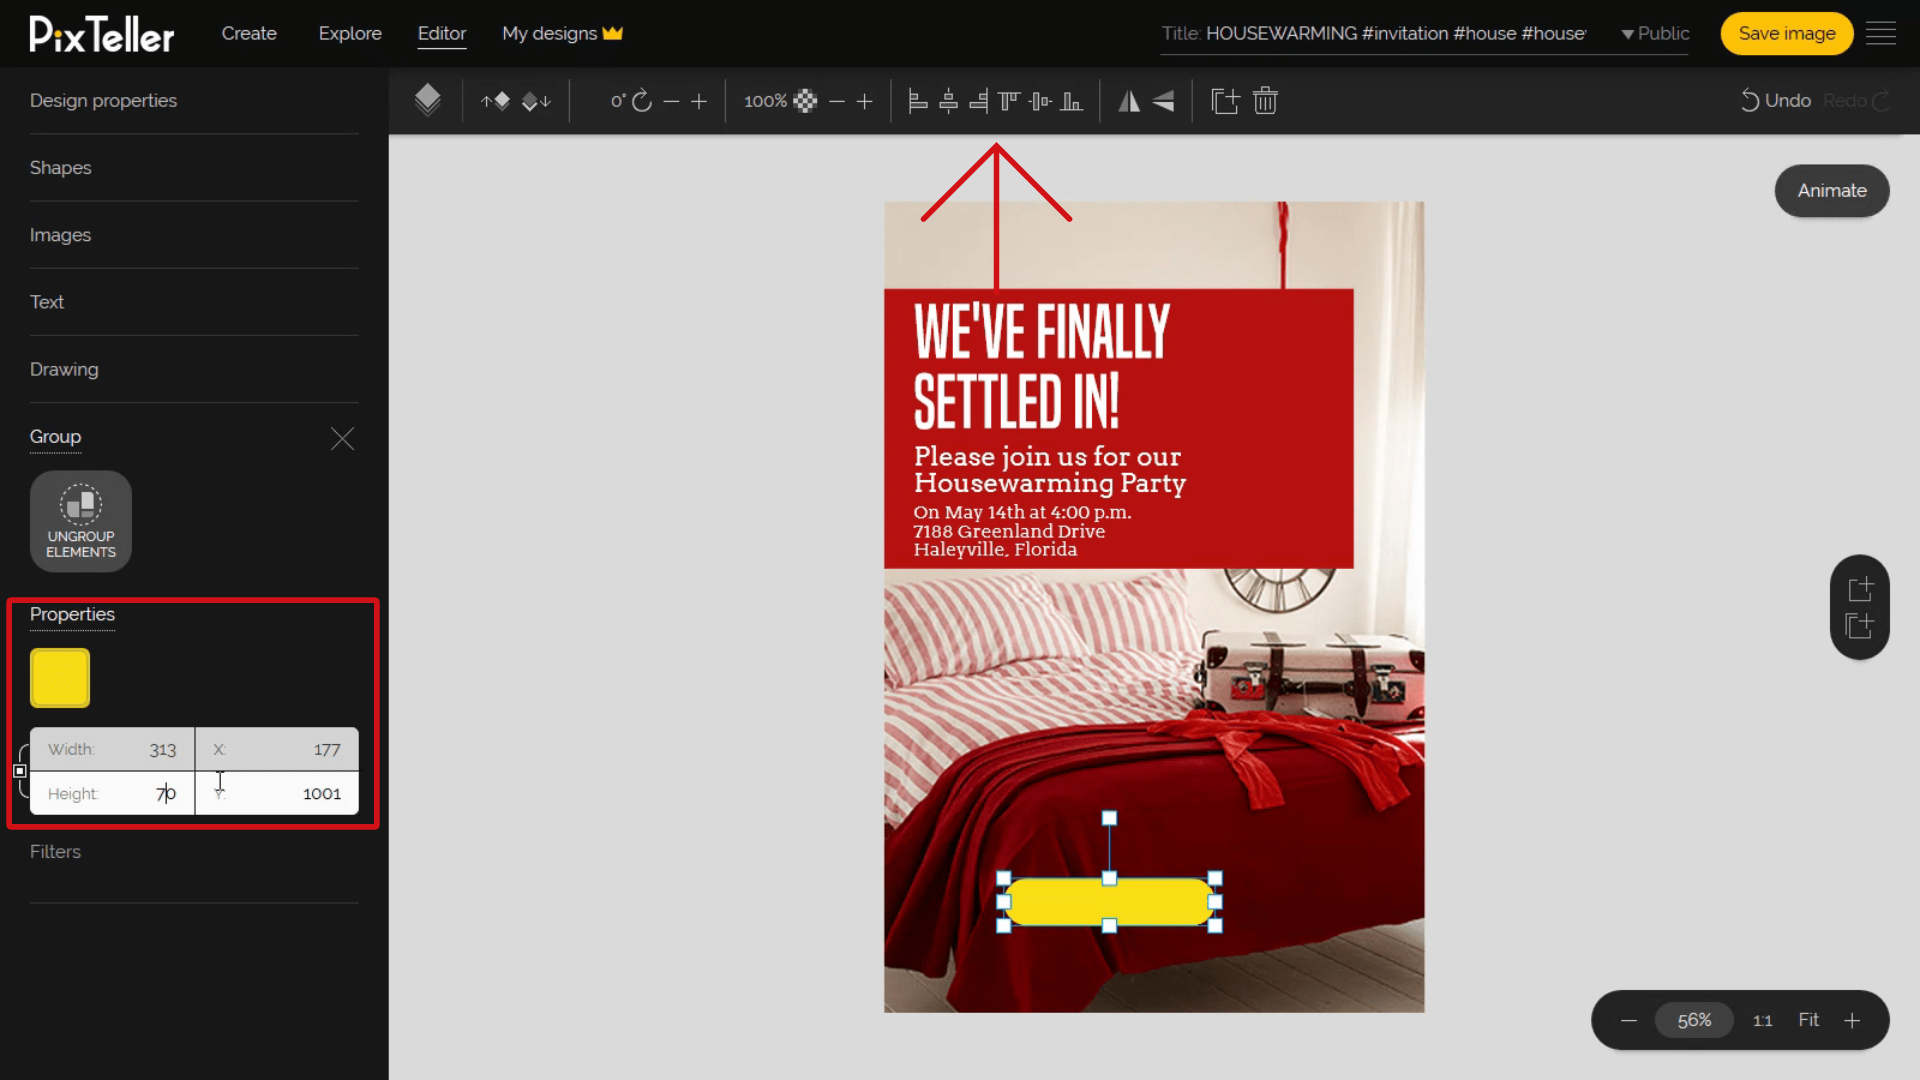The width and height of the screenshot is (1920, 1080).
Task: Click the Animate button
Action: click(1832, 190)
